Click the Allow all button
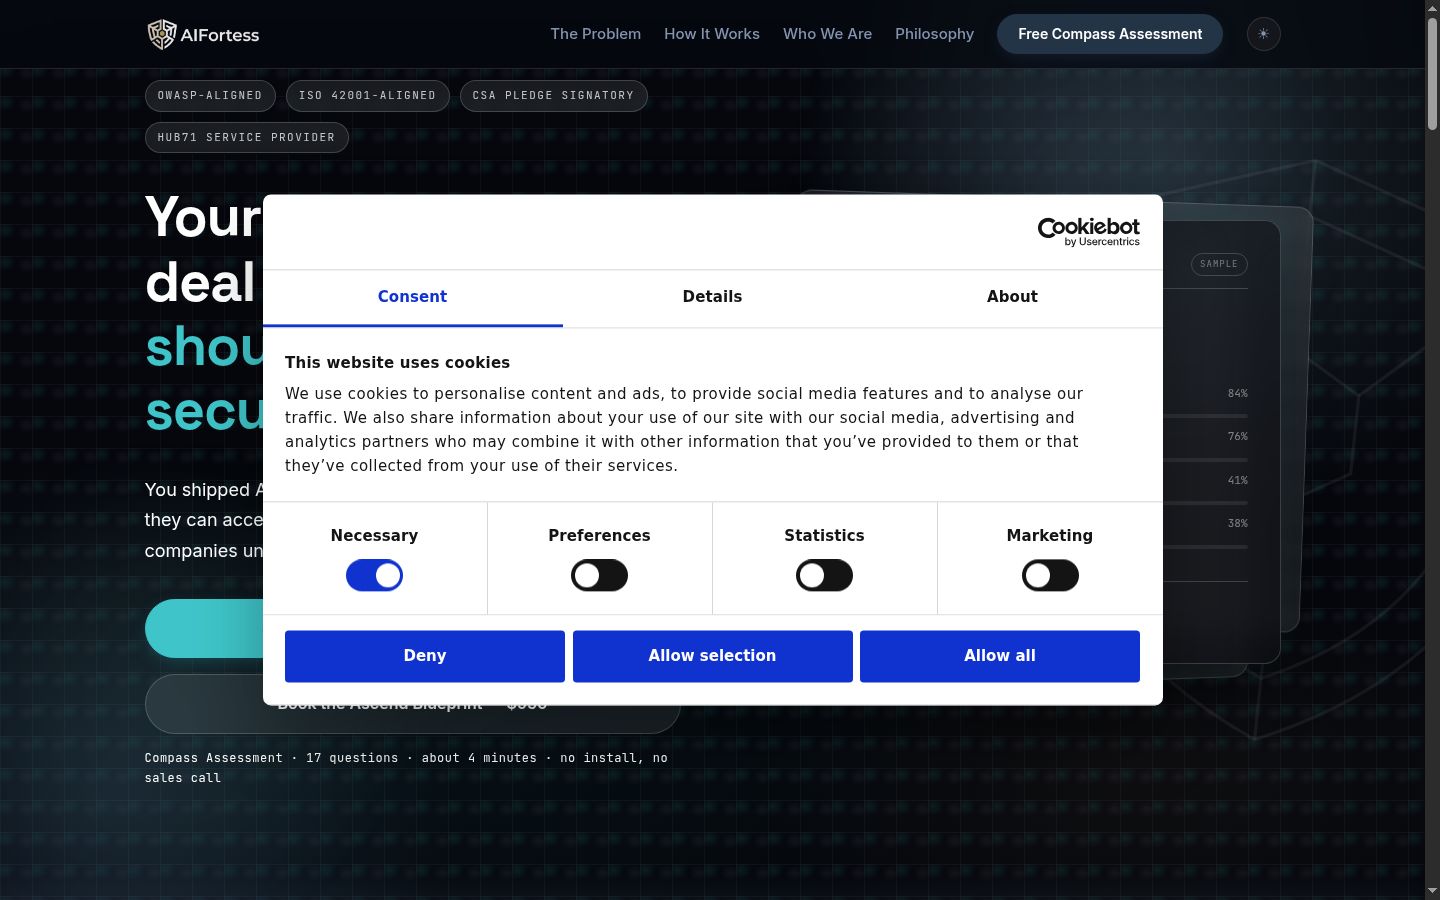 [1000, 656]
